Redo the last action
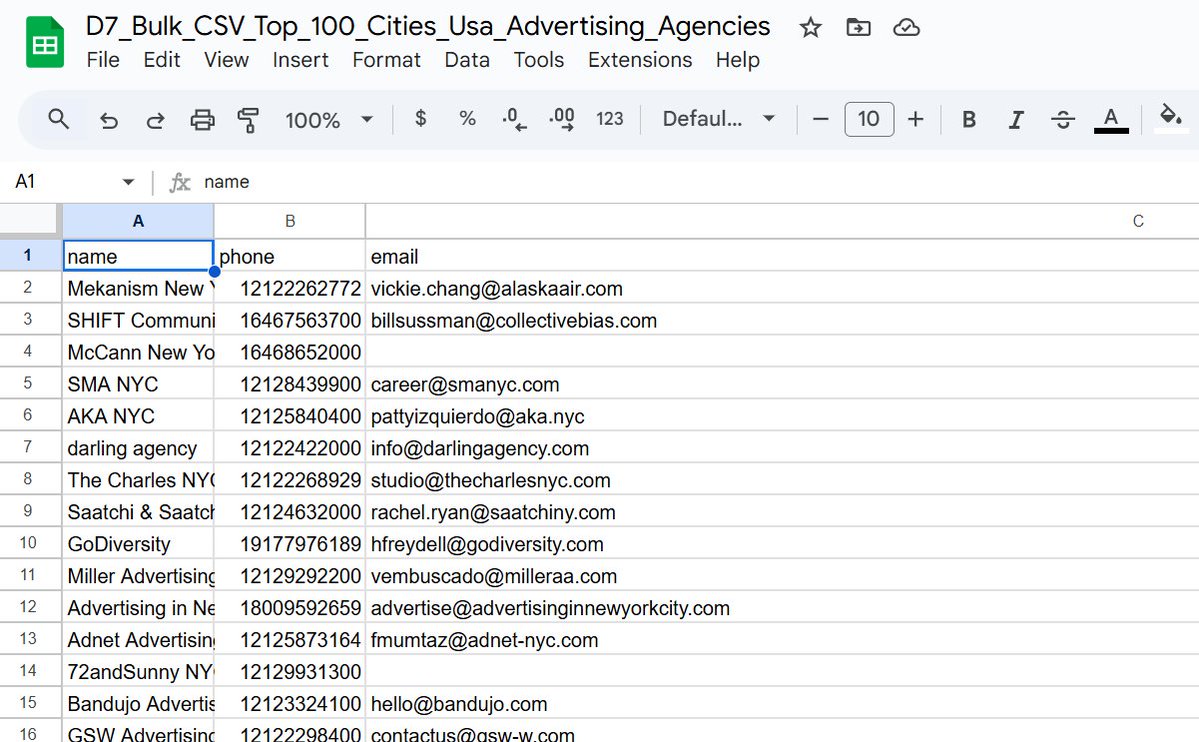Viewport: 1199px width, 742px height. (x=155, y=120)
